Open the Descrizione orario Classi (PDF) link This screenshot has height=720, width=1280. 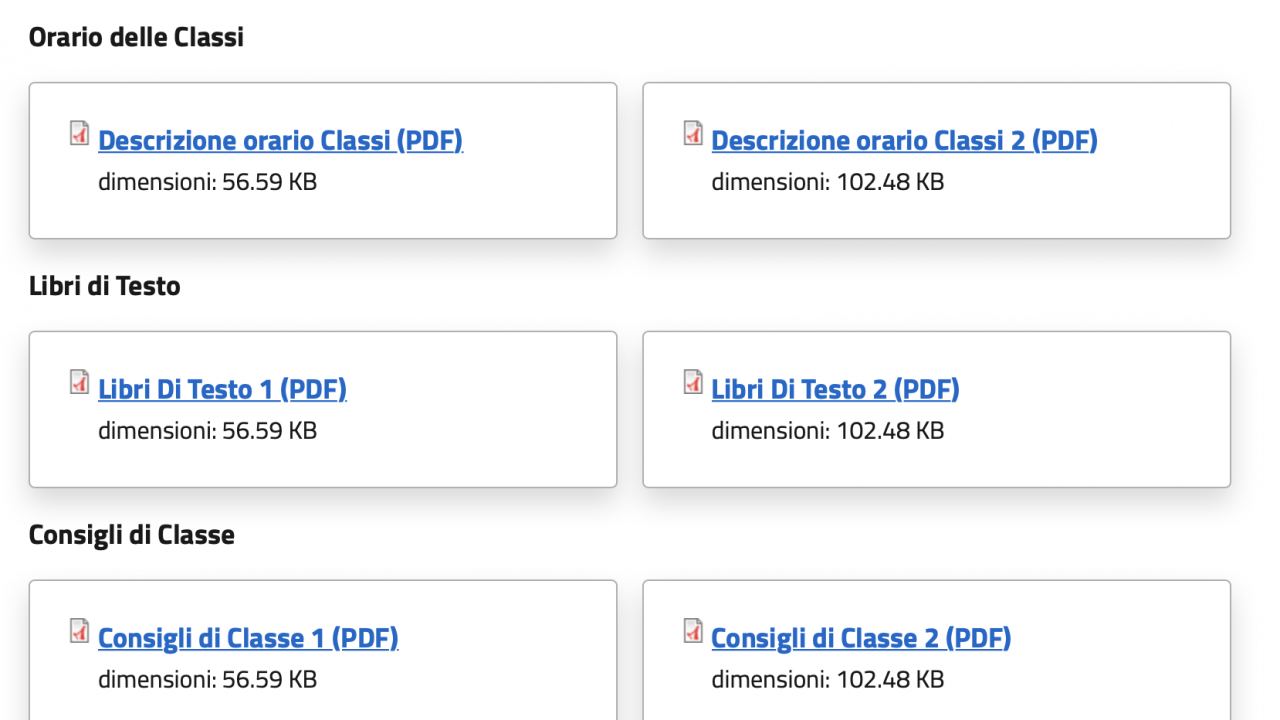click(x=280, y=141)
